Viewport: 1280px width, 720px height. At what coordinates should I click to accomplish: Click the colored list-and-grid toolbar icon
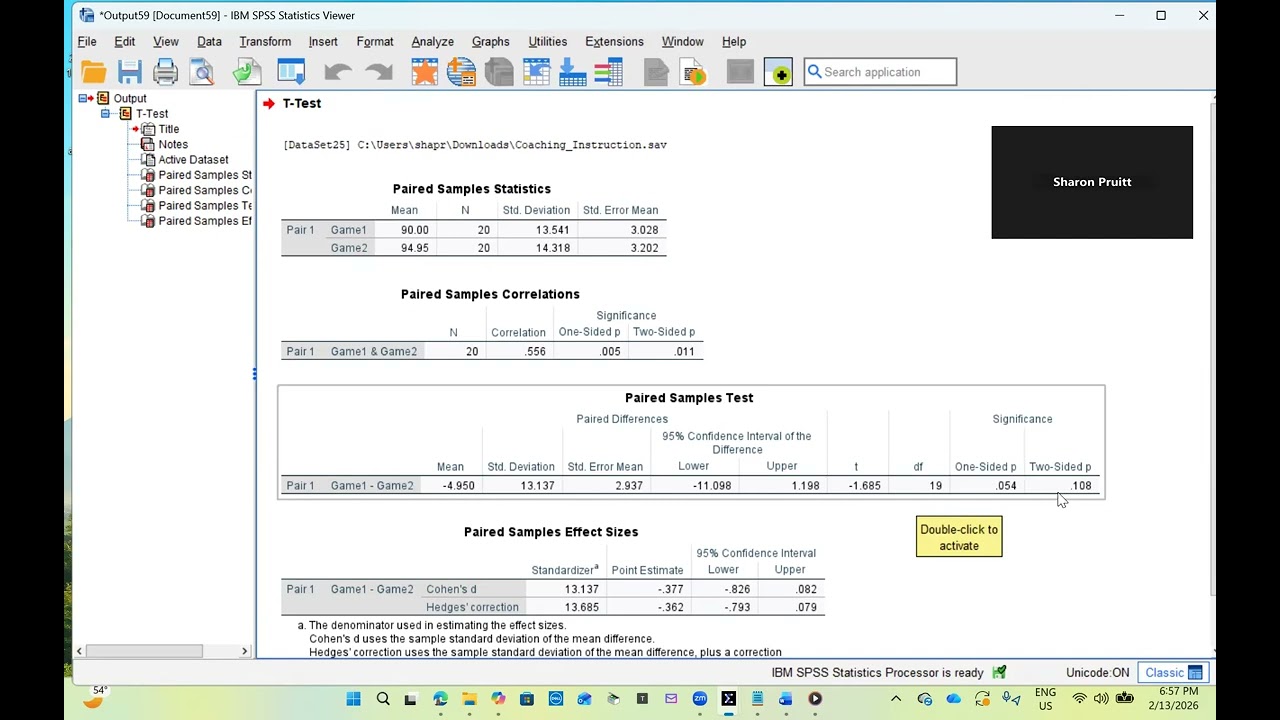coord(609,72)
